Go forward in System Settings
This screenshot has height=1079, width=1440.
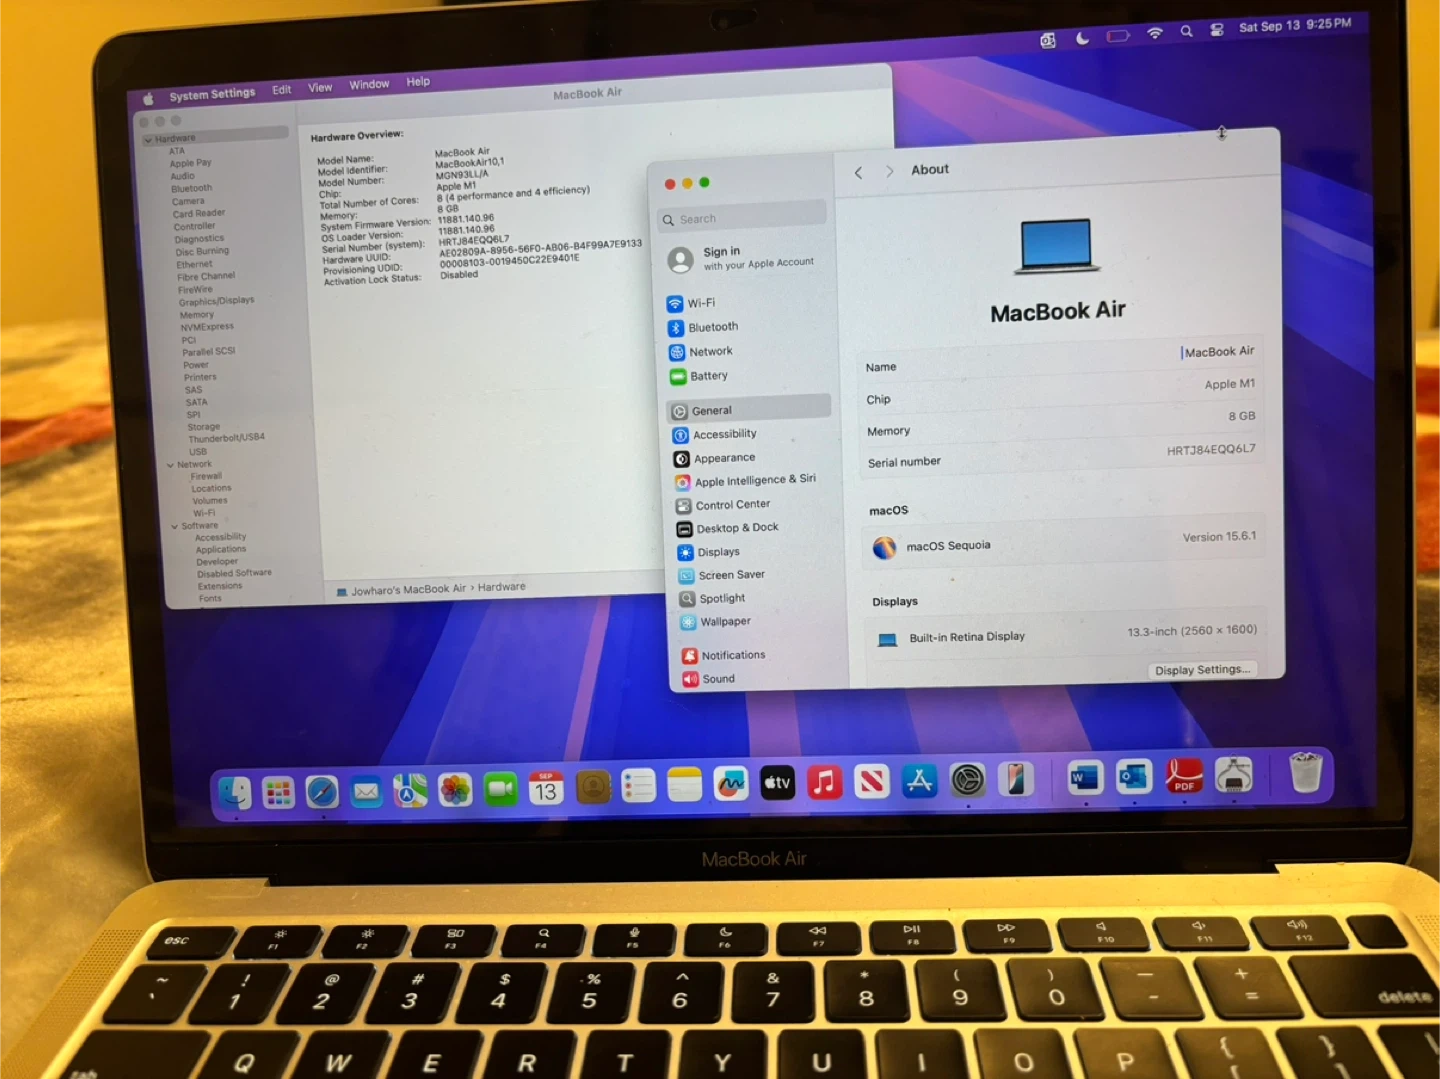(x=889, y=171)
